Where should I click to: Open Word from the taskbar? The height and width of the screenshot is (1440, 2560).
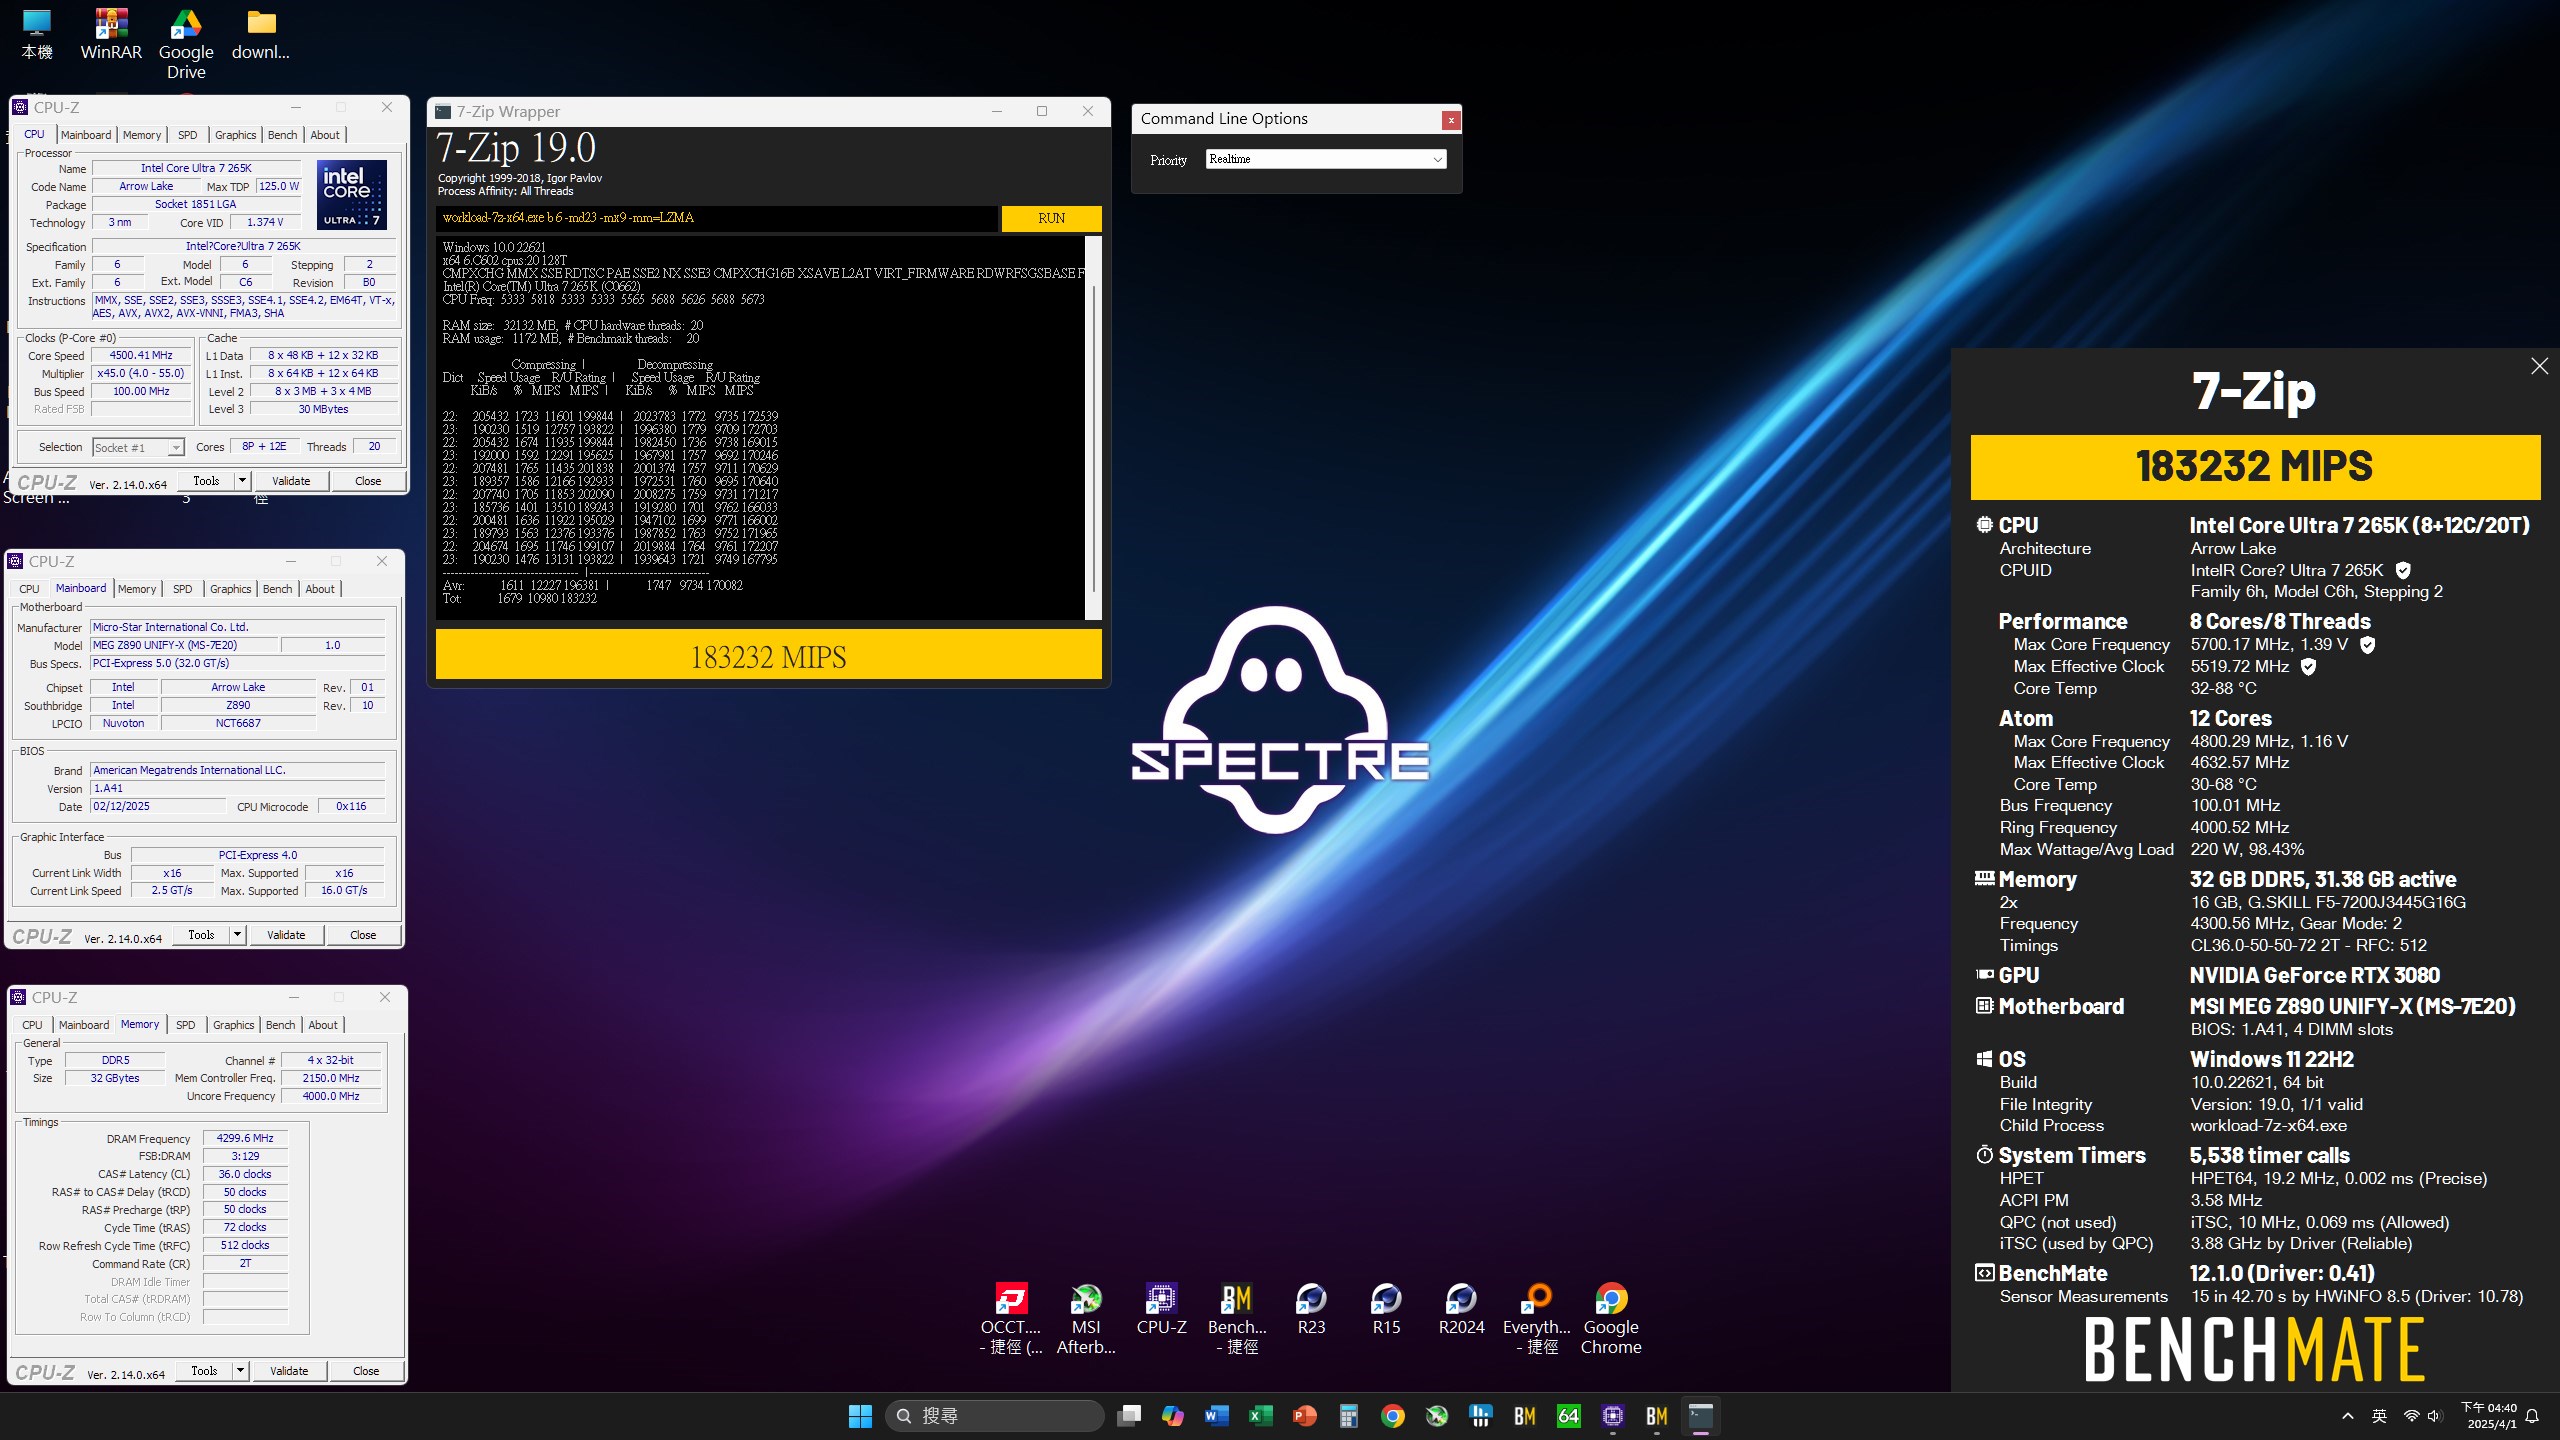[x=1217, y=1416]
